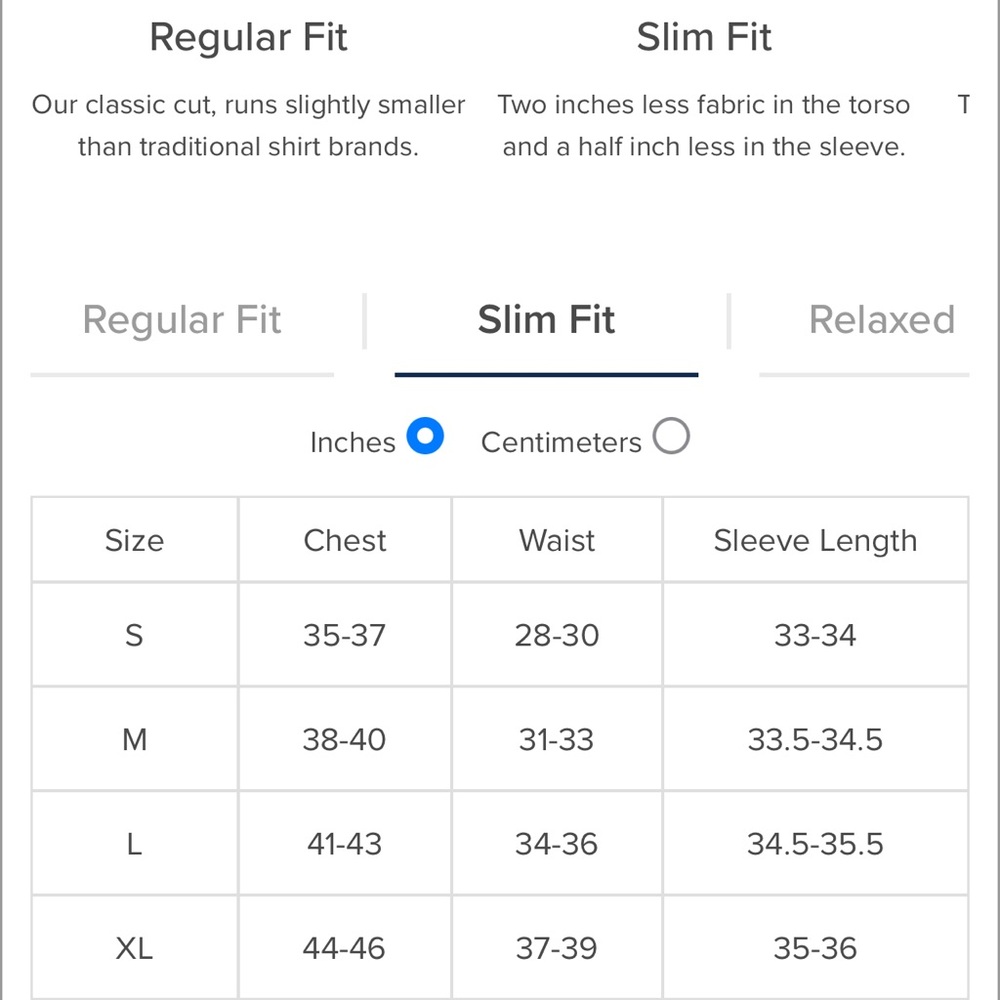Click the Chest column header
The width and height of the screenshot is (1000, 1000).
coord(345,540)
